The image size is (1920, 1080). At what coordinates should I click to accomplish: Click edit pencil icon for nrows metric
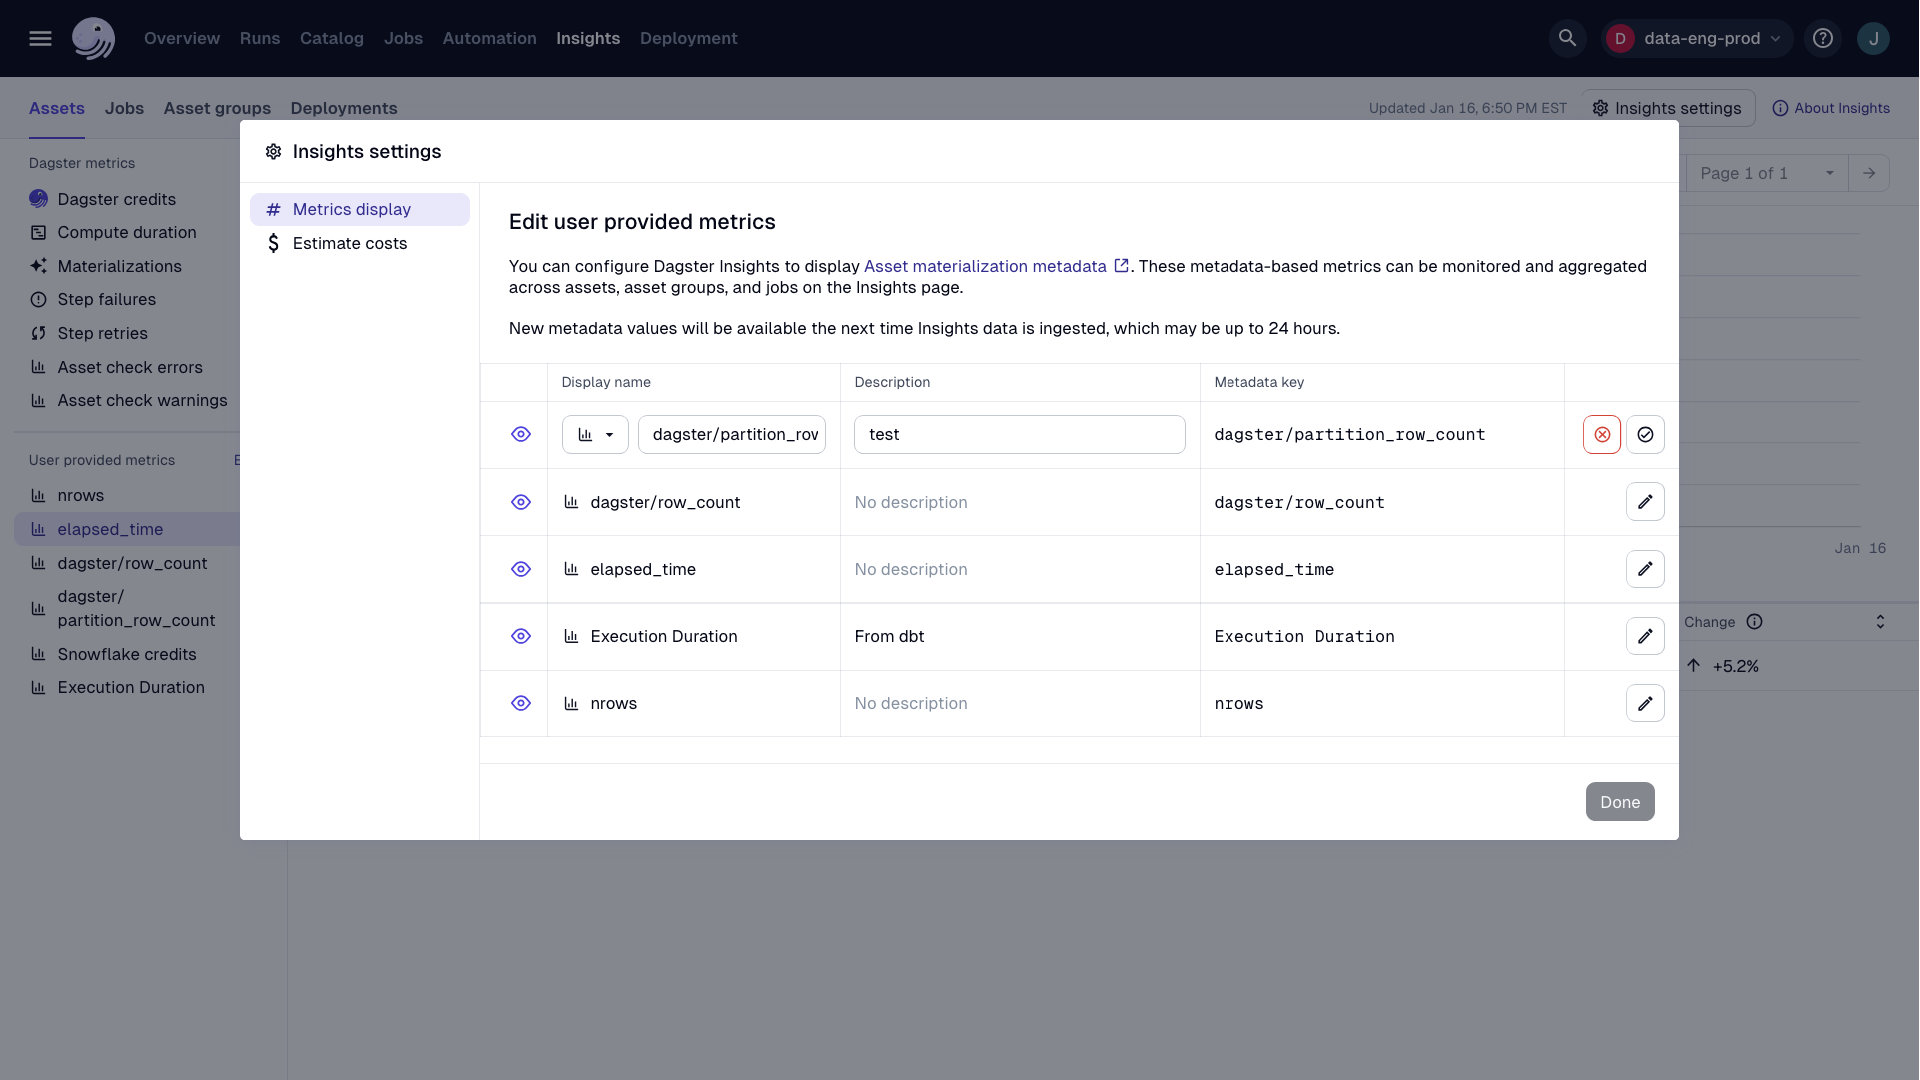click(x=1644, y=703)
